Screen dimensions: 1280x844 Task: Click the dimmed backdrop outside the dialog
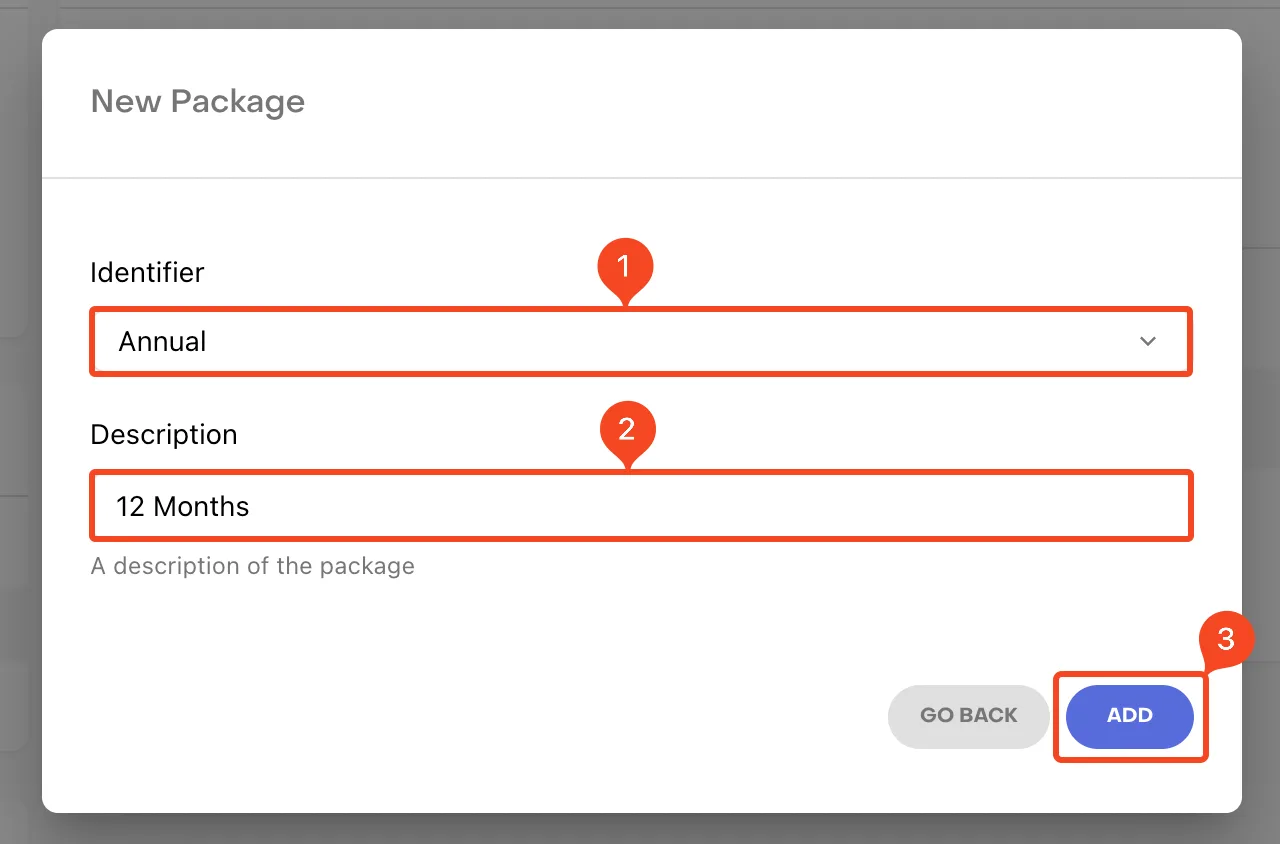point(1262,420)
